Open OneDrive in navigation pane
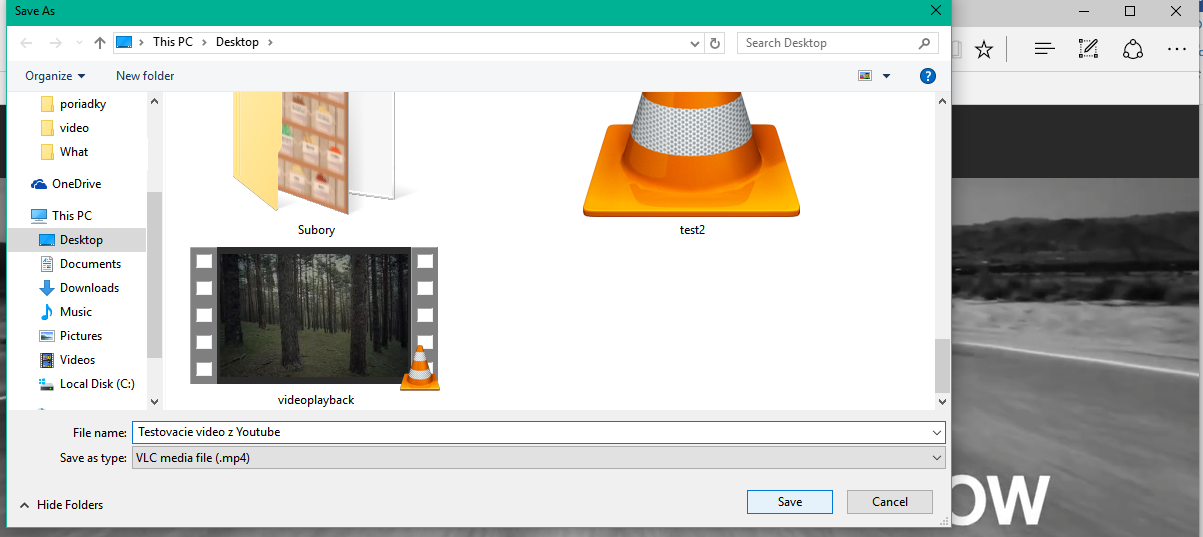Viewport: 1203px width, 537px height. (76, 184)
